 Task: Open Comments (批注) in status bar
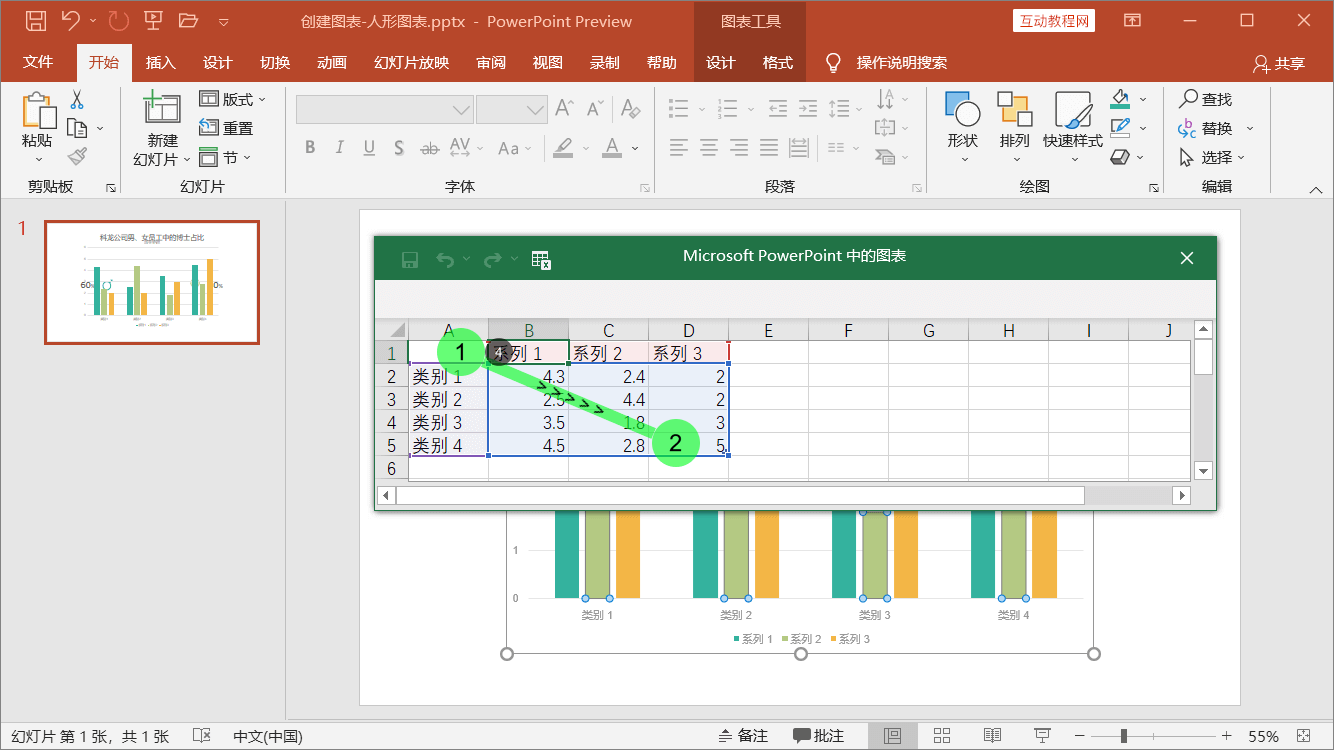818,736
